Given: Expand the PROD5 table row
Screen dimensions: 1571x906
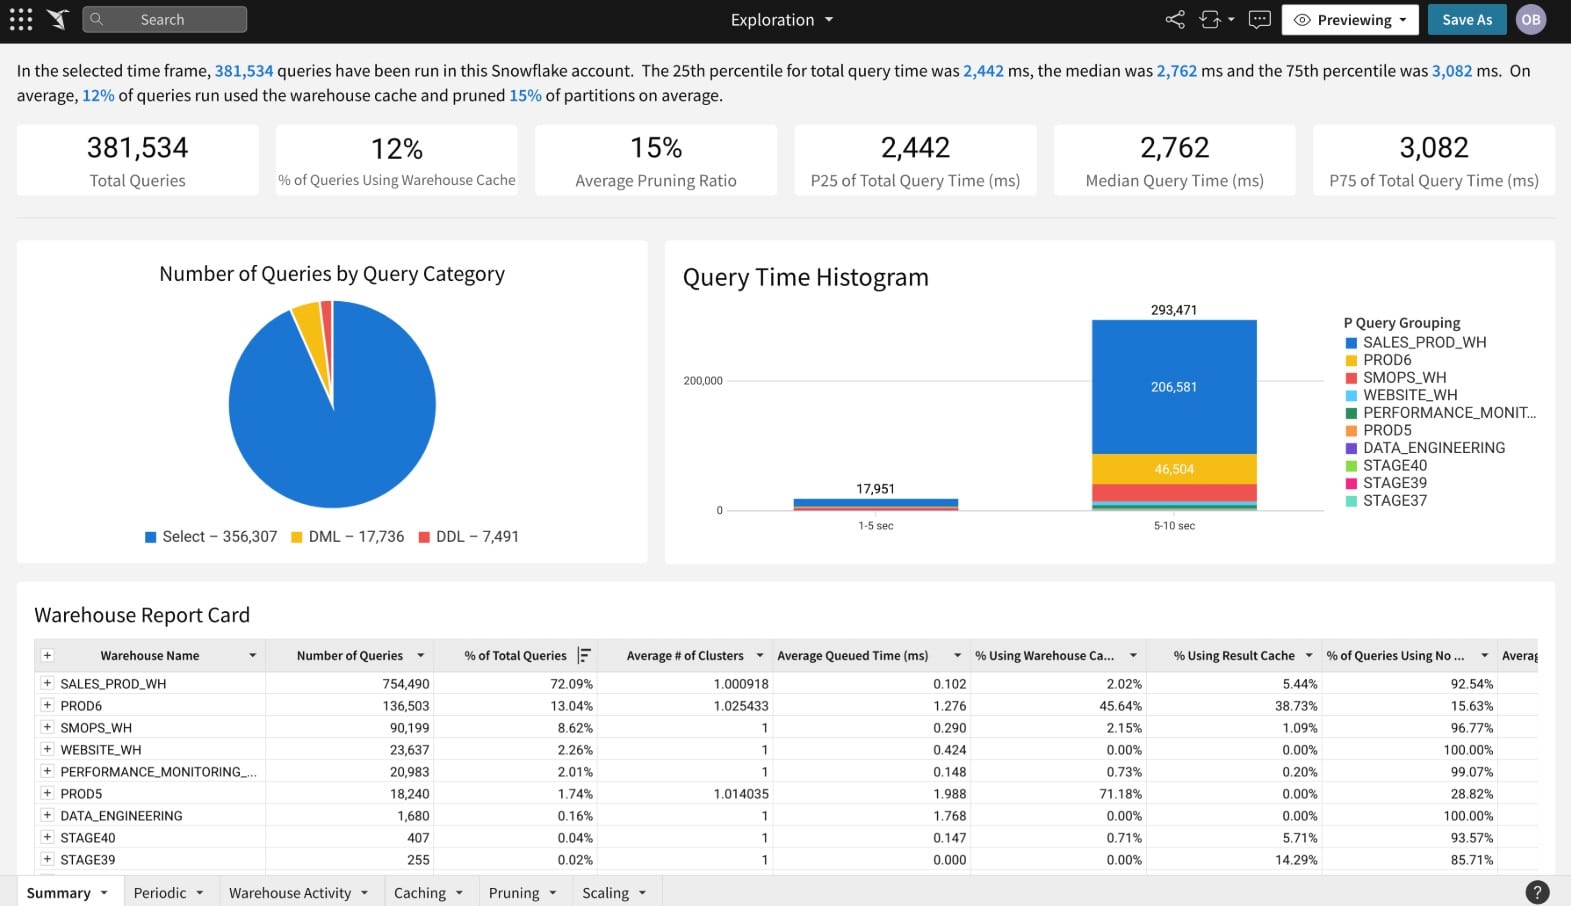Looking at the screenshot, I should [x=46, y=793].
